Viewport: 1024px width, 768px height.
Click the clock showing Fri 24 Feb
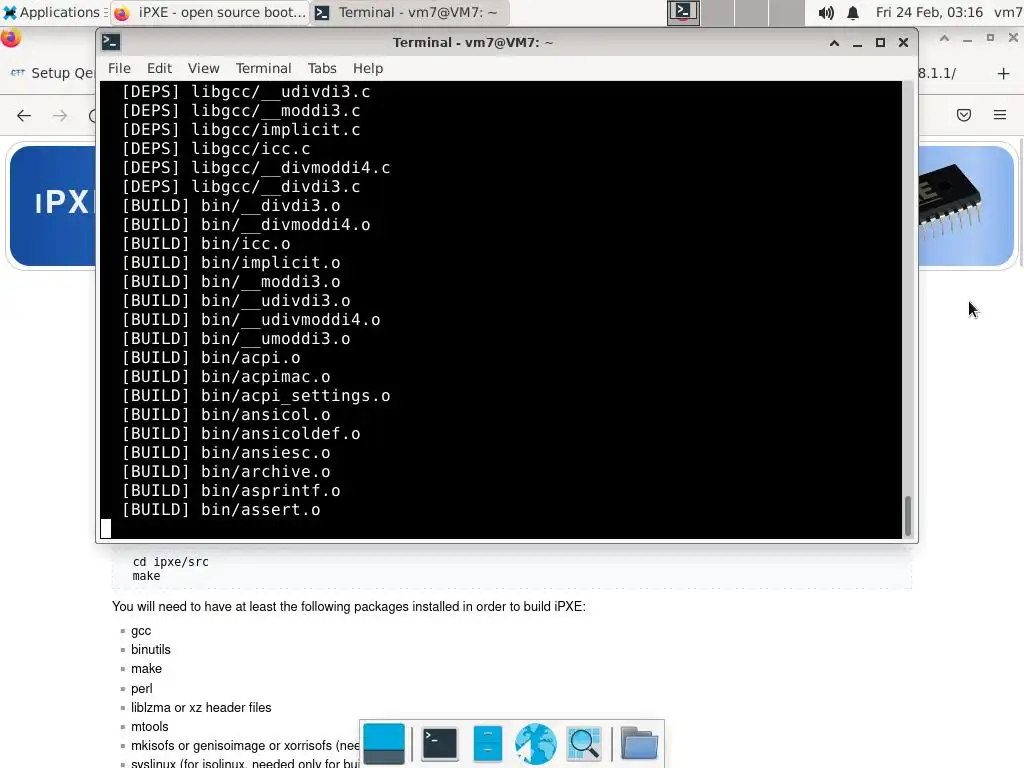click(x=929, y=12)
